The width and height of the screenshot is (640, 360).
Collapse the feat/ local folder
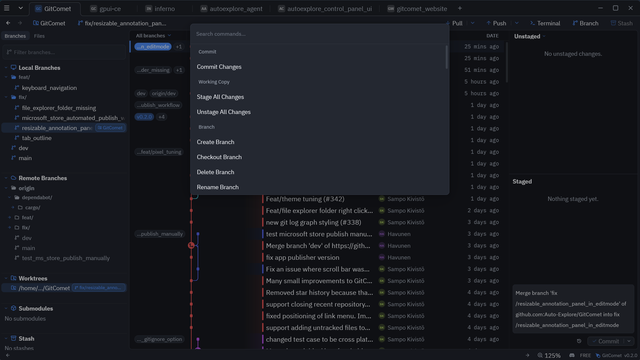click(6, 77)
